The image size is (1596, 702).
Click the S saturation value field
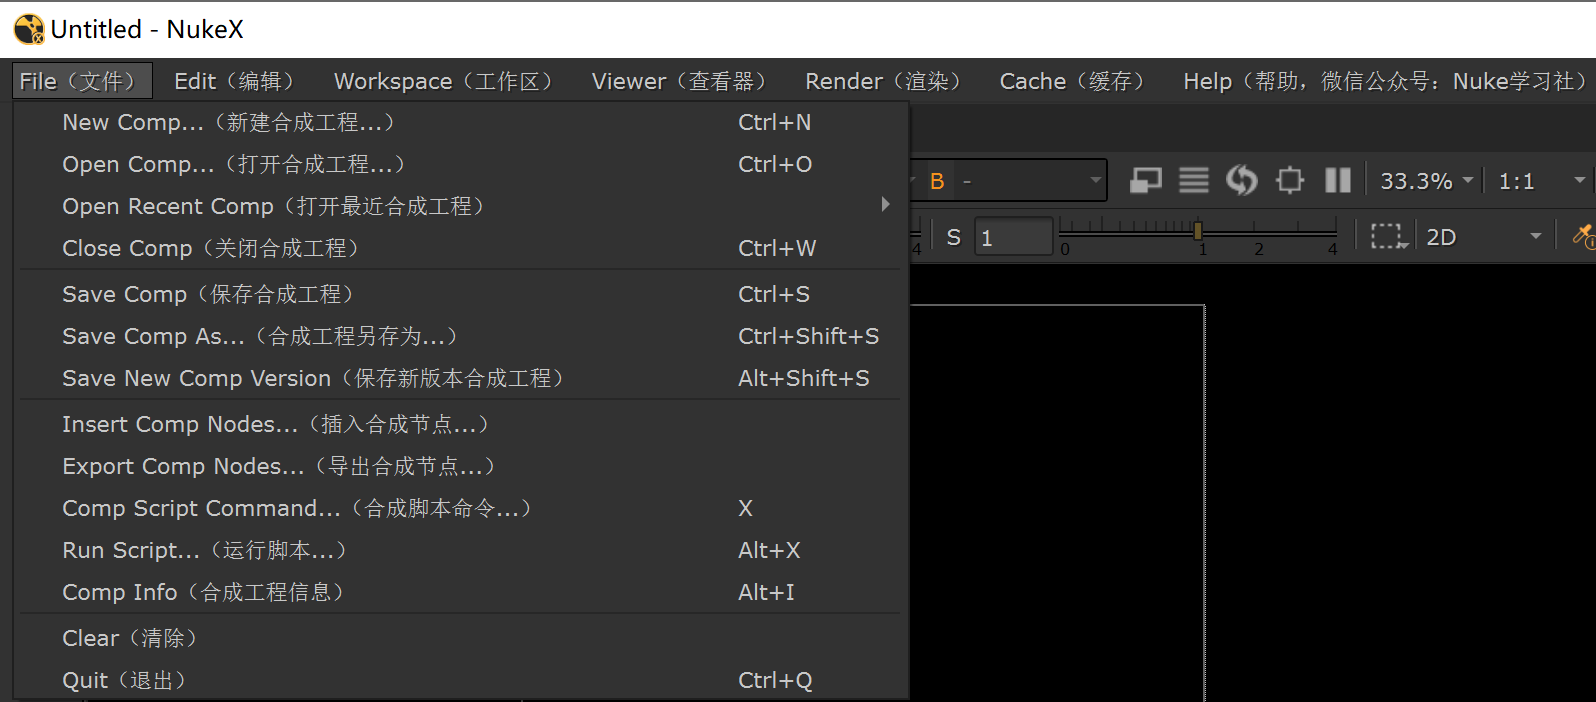coord(1013,237)
